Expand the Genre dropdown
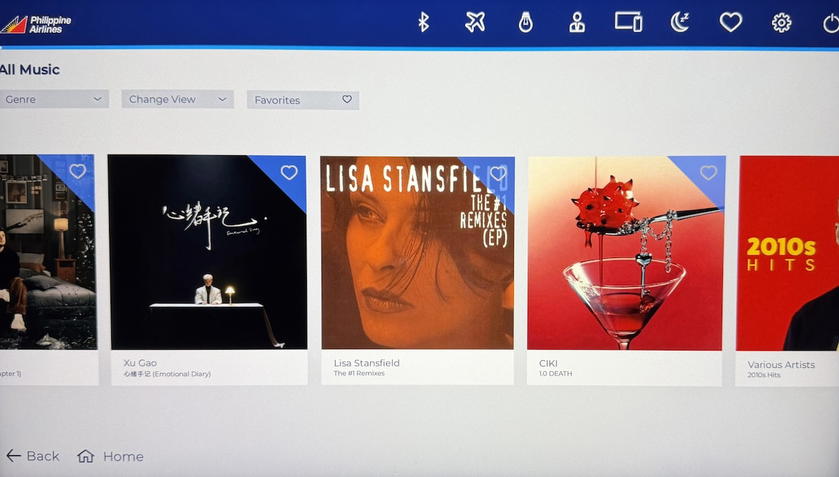This screenshot has width=839, height=477. coord(54,99)
